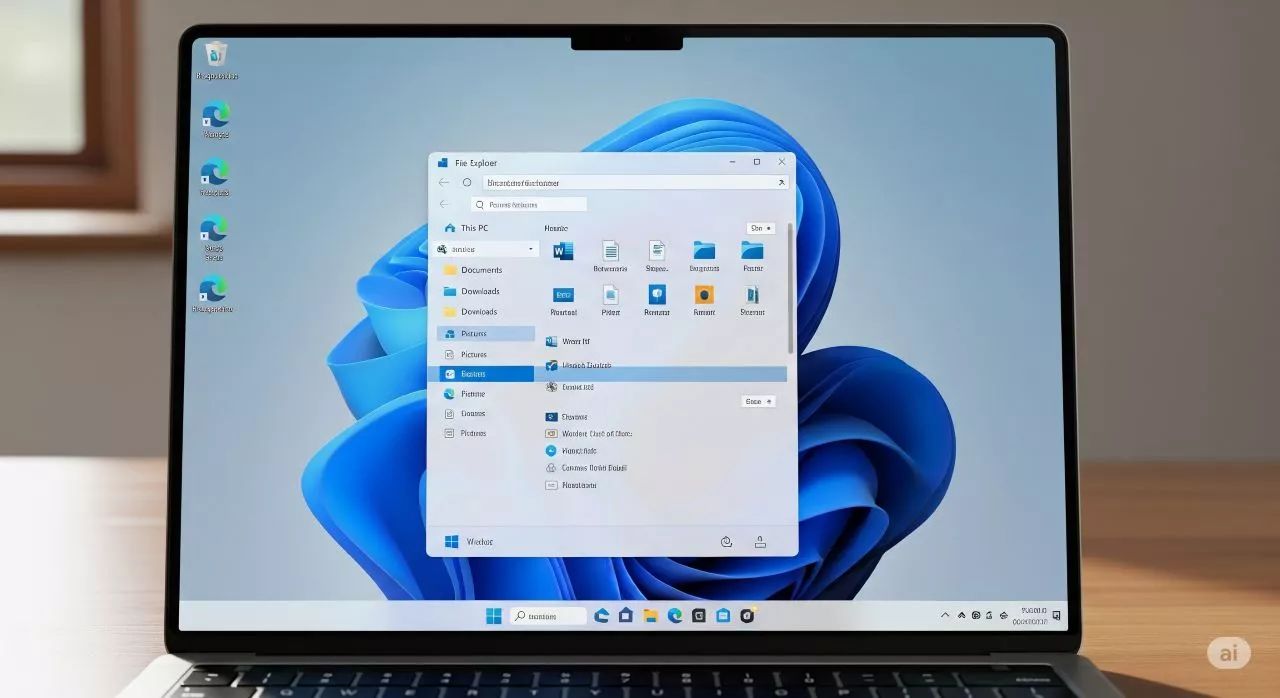Click the search field inside File Explorer
The image size is (1280, 698).
coord(530,204)
